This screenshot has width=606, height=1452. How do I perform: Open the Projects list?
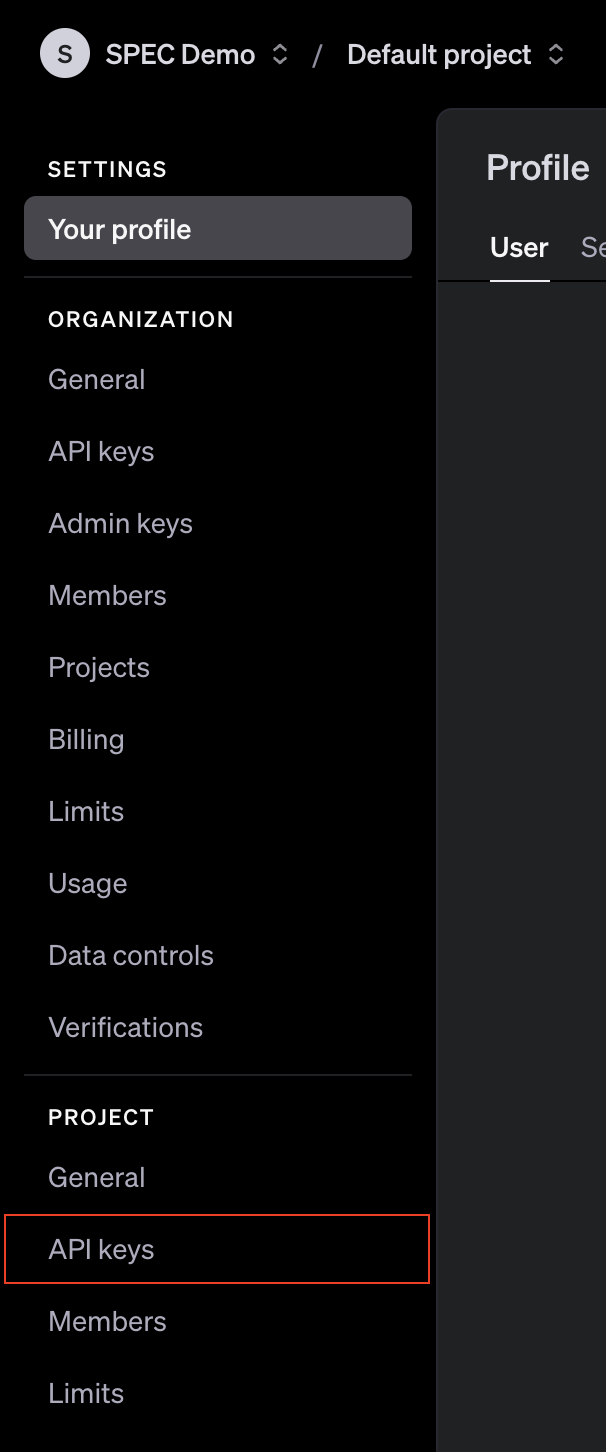[x=99, y=667]
